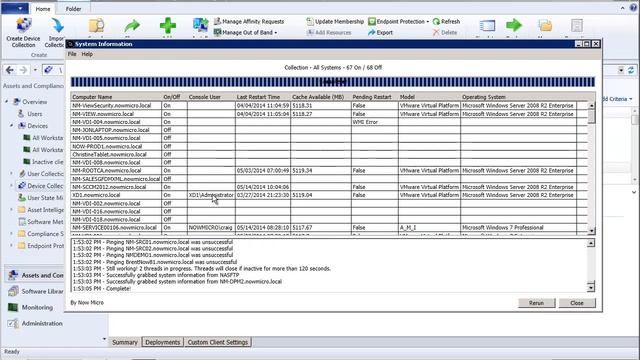
Task: Switch to the Summary tab
Action: pyautogui.click(x=125, y=342)
